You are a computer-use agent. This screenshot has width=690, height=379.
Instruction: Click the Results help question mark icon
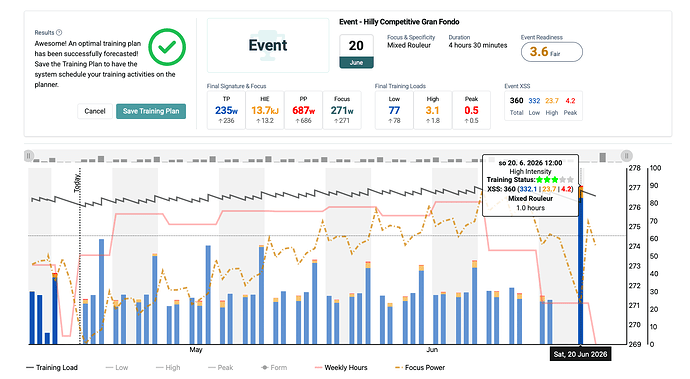tap(59, 33)
